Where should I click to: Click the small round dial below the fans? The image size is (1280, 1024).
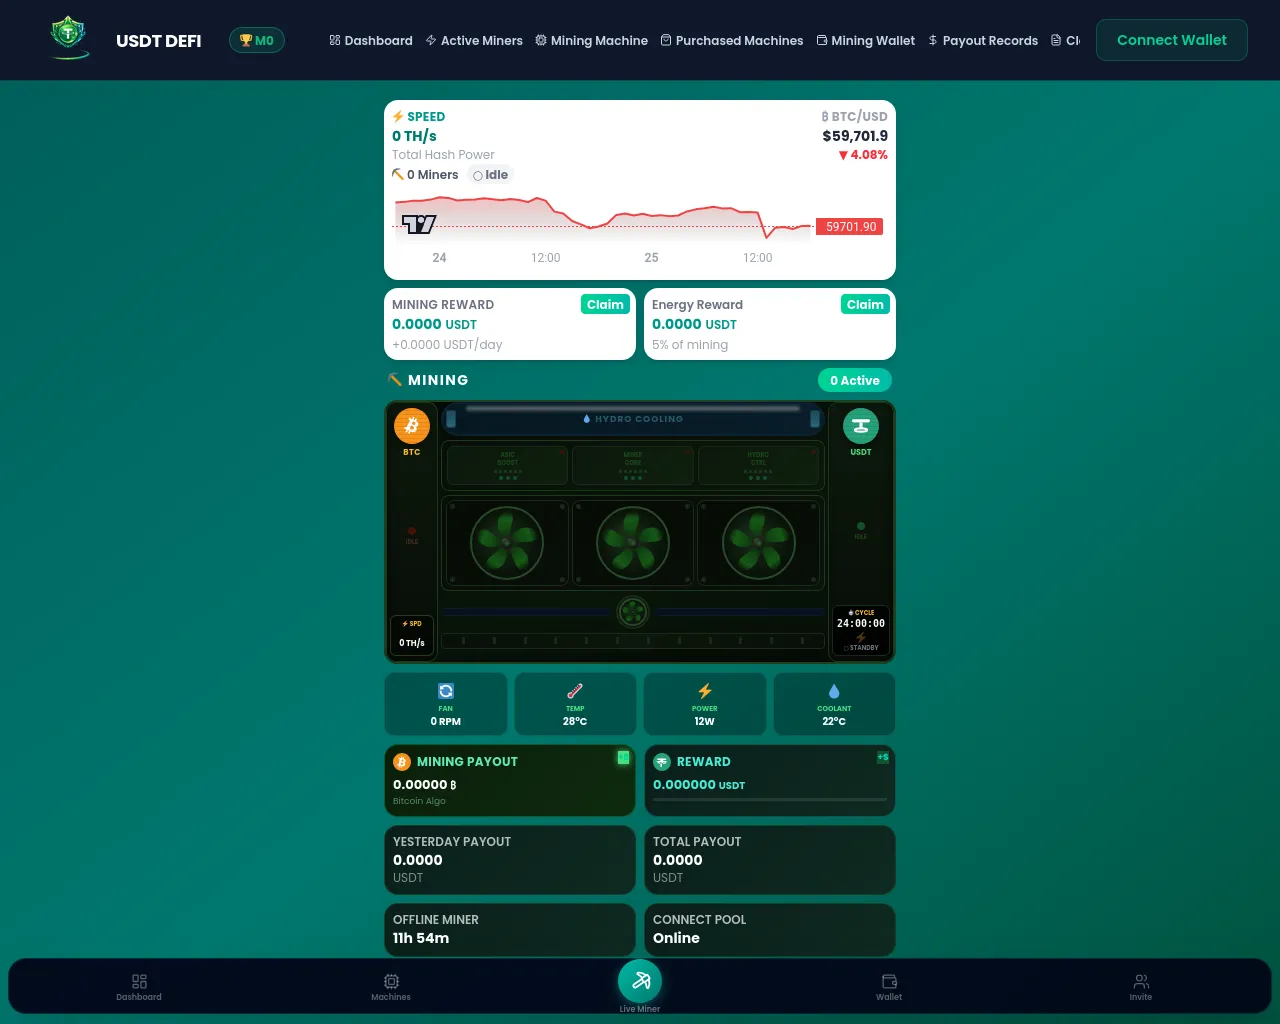tap(633, 611)
